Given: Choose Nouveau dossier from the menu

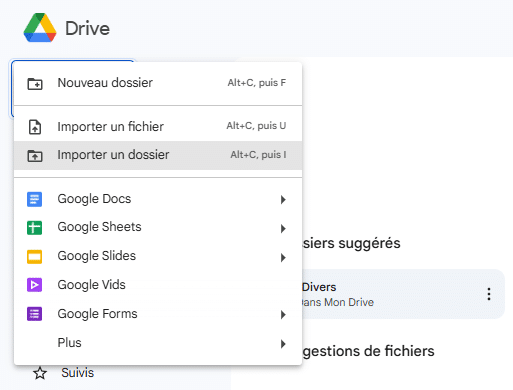Looking at the screenshot, I should point(158,83).
